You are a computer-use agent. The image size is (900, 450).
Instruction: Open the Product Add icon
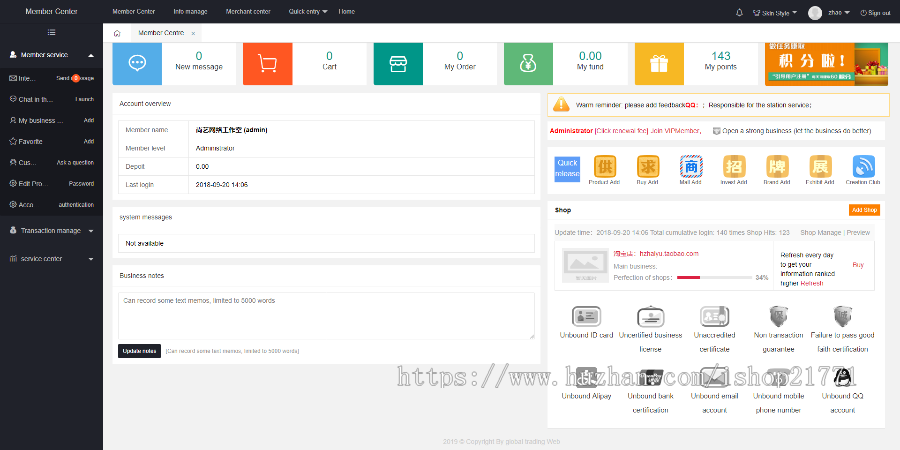pos(605,167)
